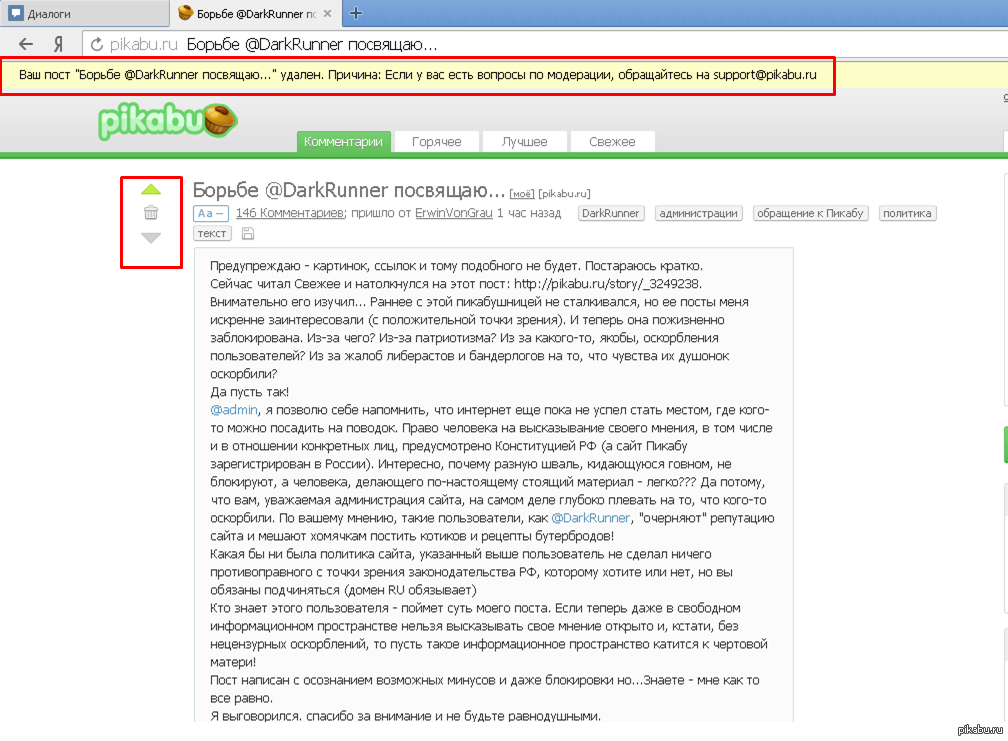Click the DarkRunner tag
Viewport: 1008px width, 741px height.
pos(611,213)
